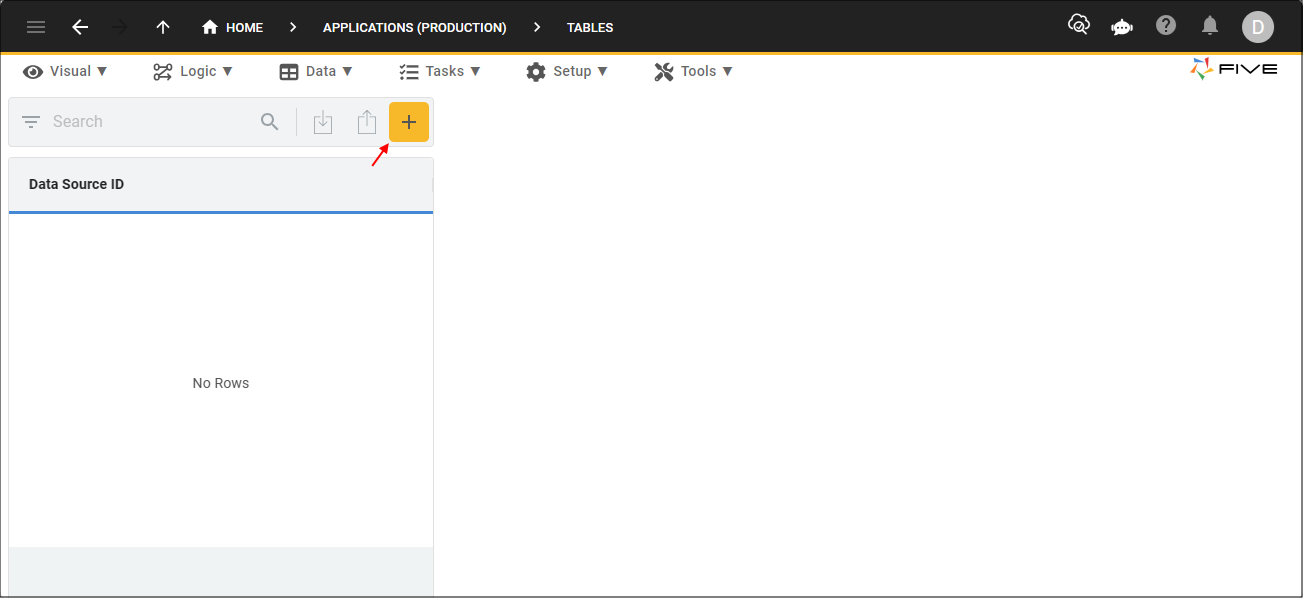Viewport: 1303px width, 598px height.
Task: Click the yellow plus button to add a record
Action: click(x=408, y=121)
